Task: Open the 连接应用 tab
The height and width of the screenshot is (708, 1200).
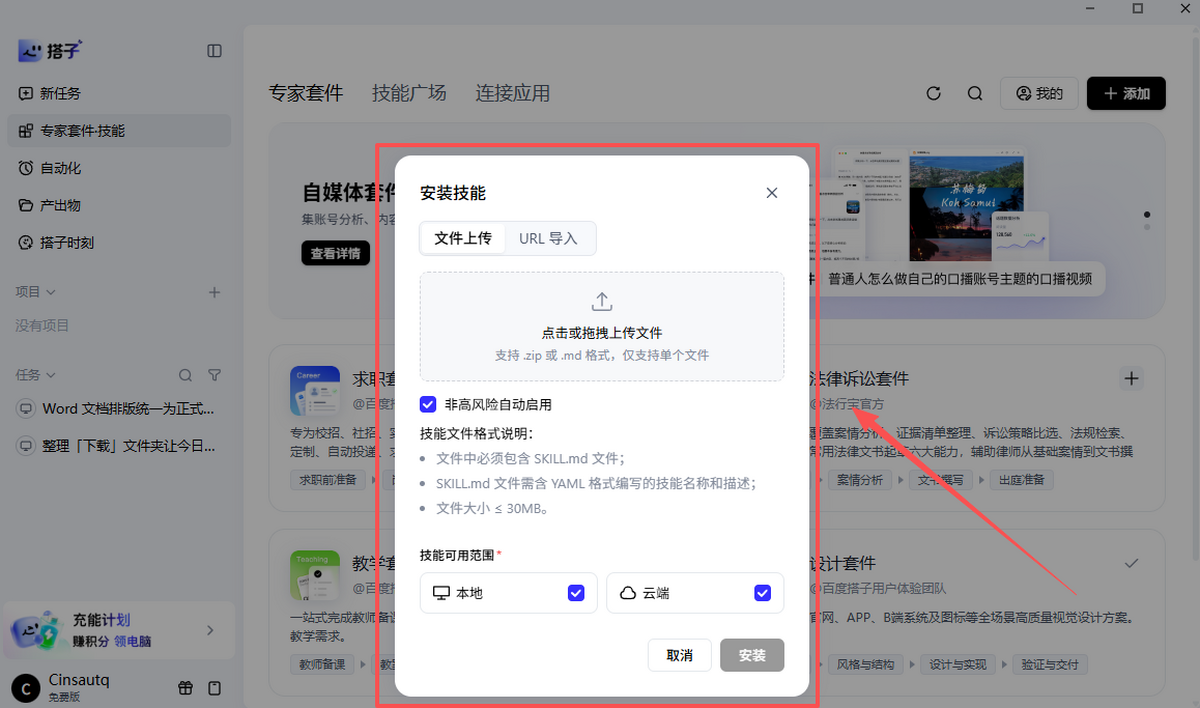Action: pyautogui.click(x=513, y=93)
